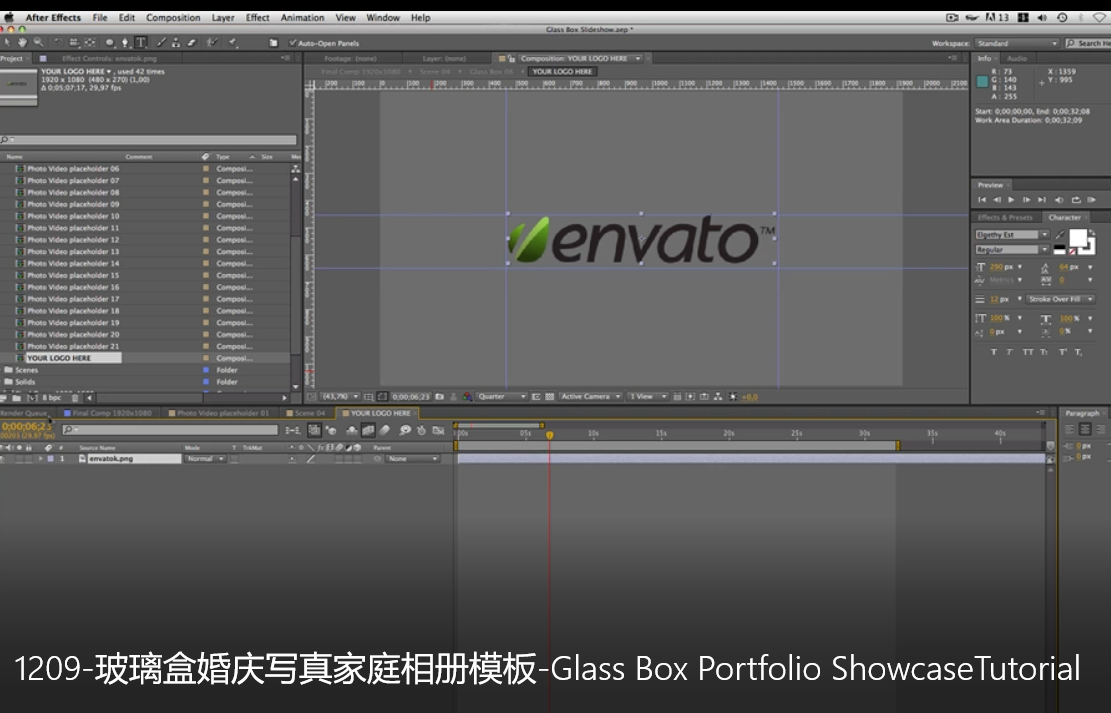Select the Hand tool
The image size is (1111, 713).
tap(22, 43)
